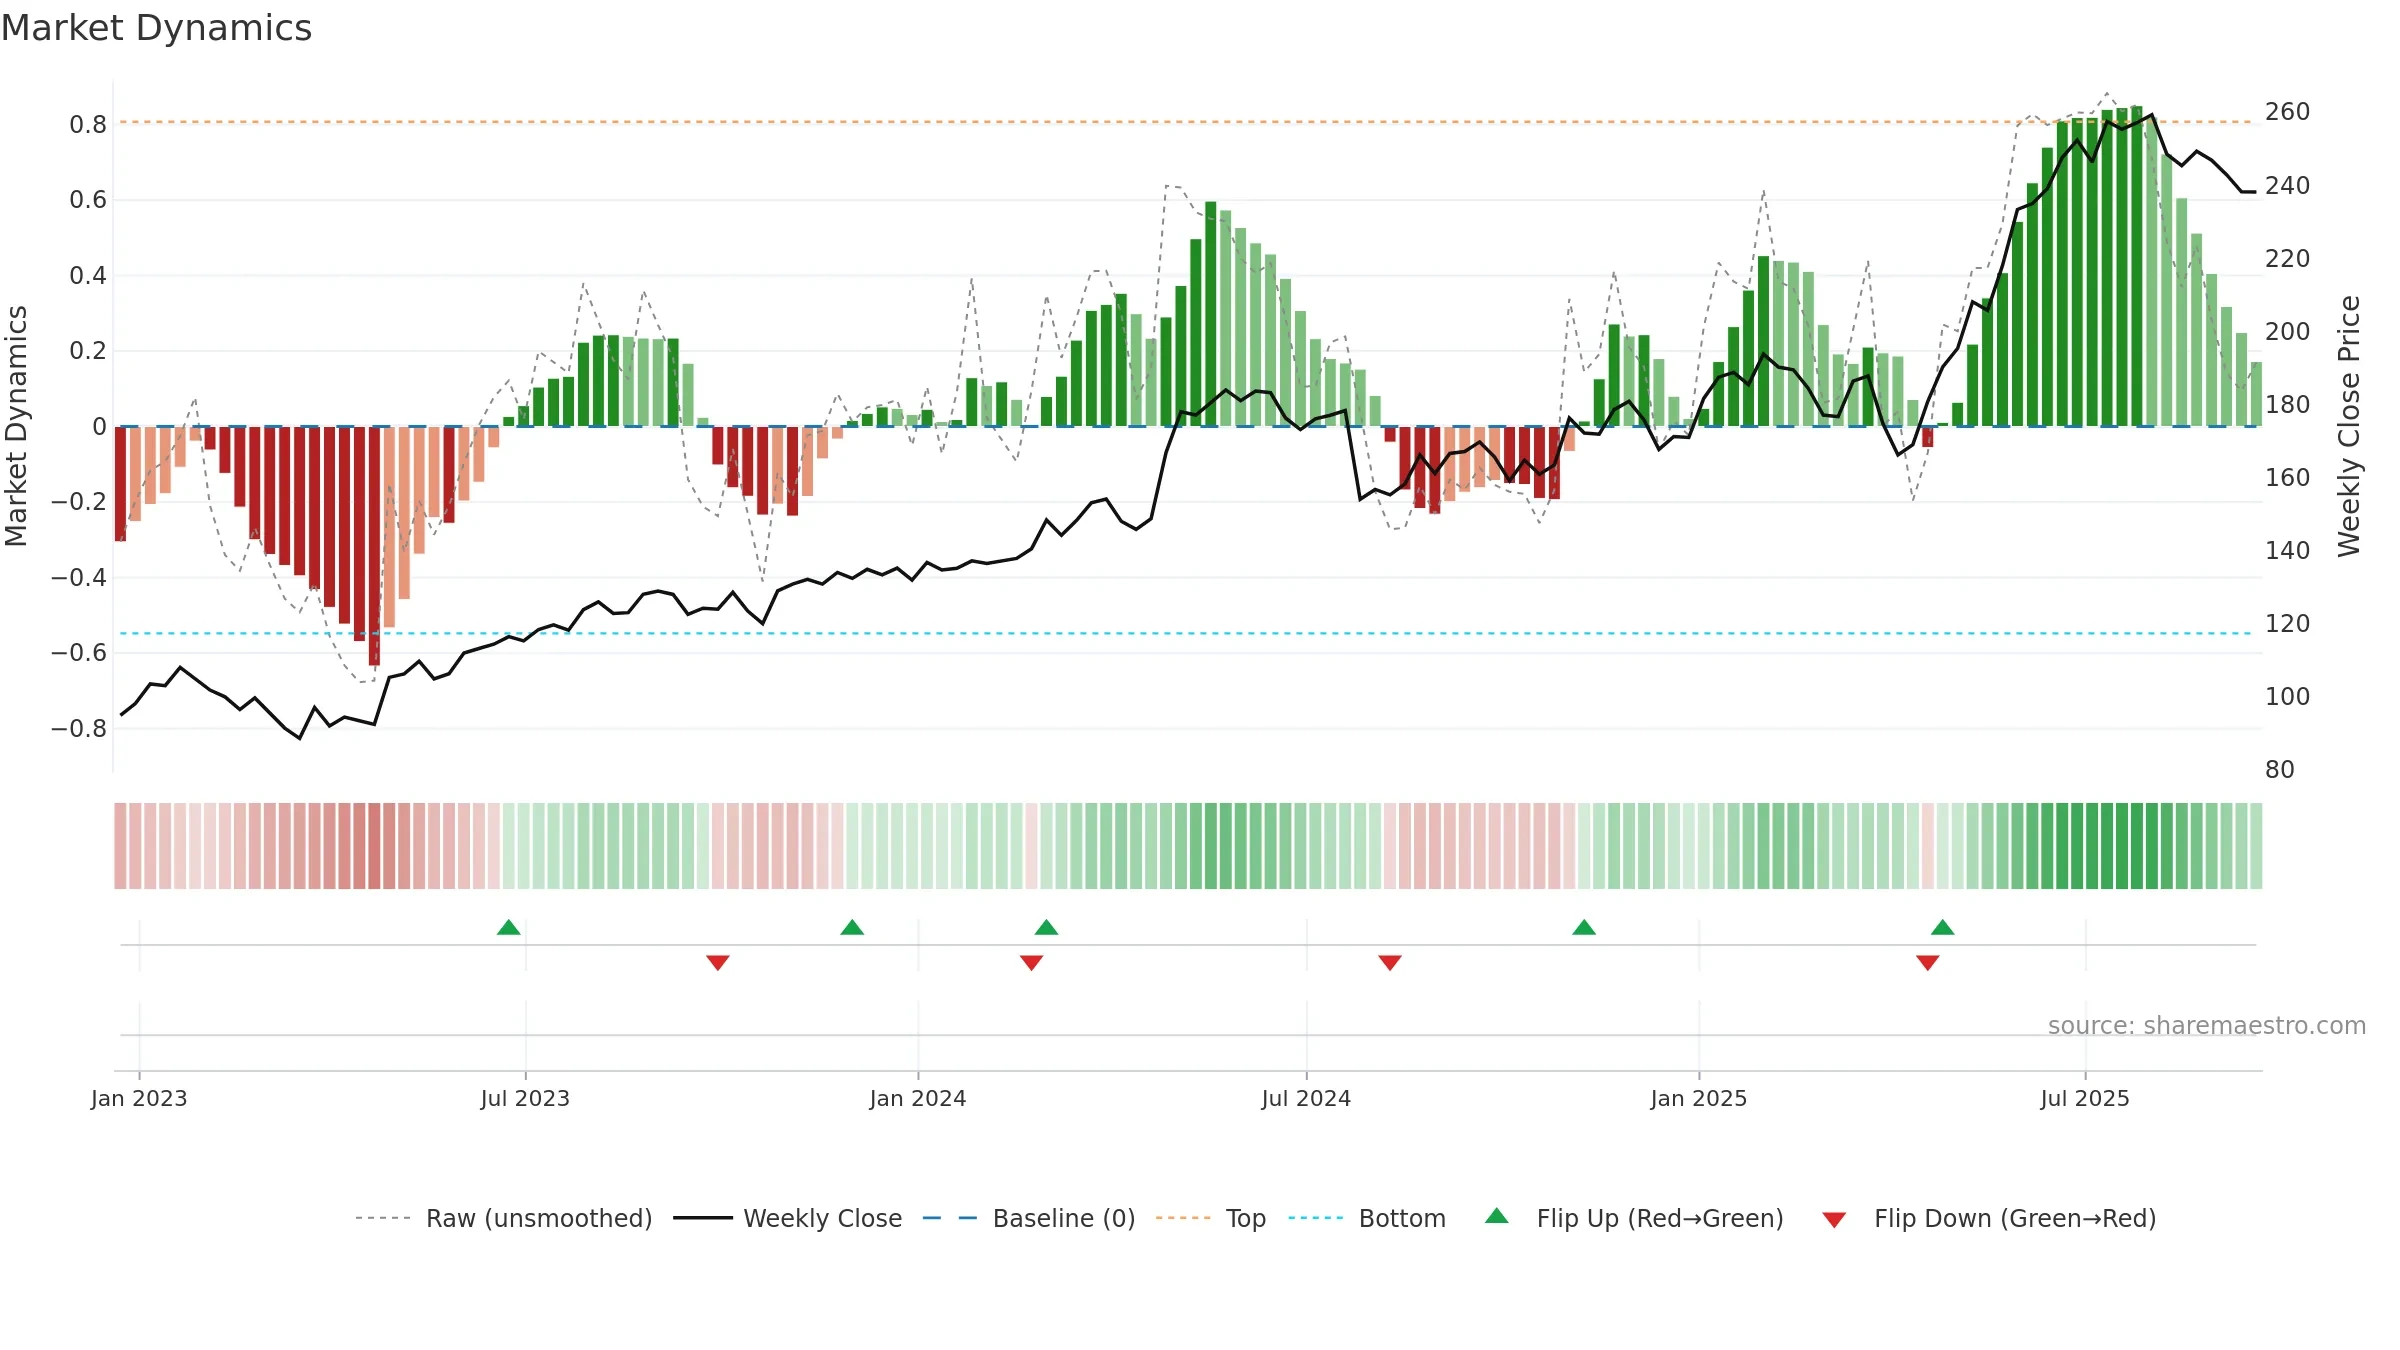The image size is (2400, 1350).
Task: Click the Jul 2023 axis label
Action: coord(525,1098)
